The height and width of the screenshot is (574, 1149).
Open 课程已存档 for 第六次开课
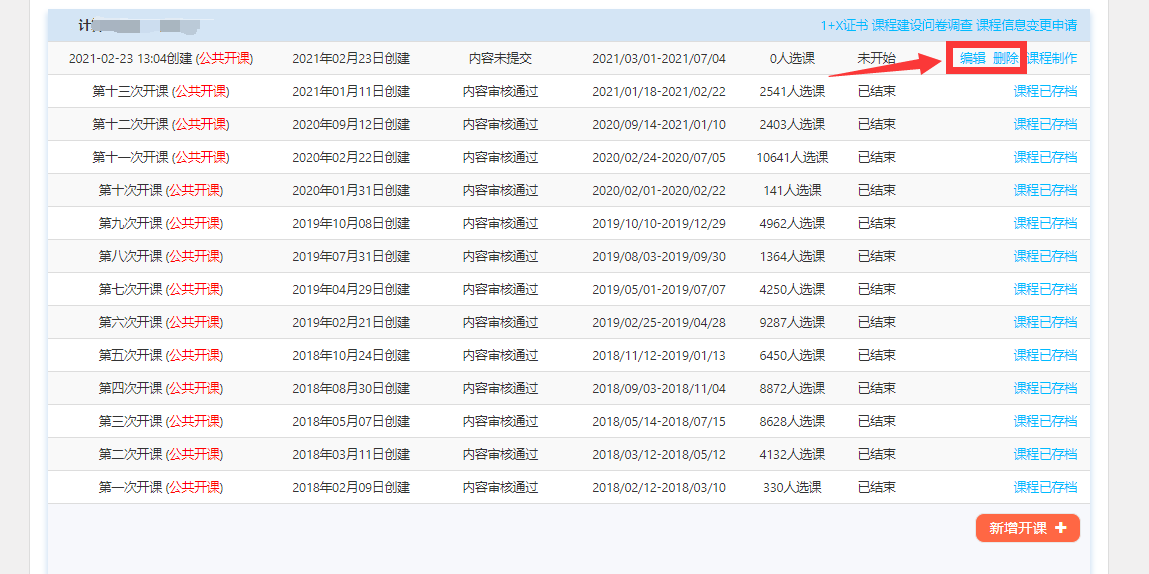coord(1046,323)
